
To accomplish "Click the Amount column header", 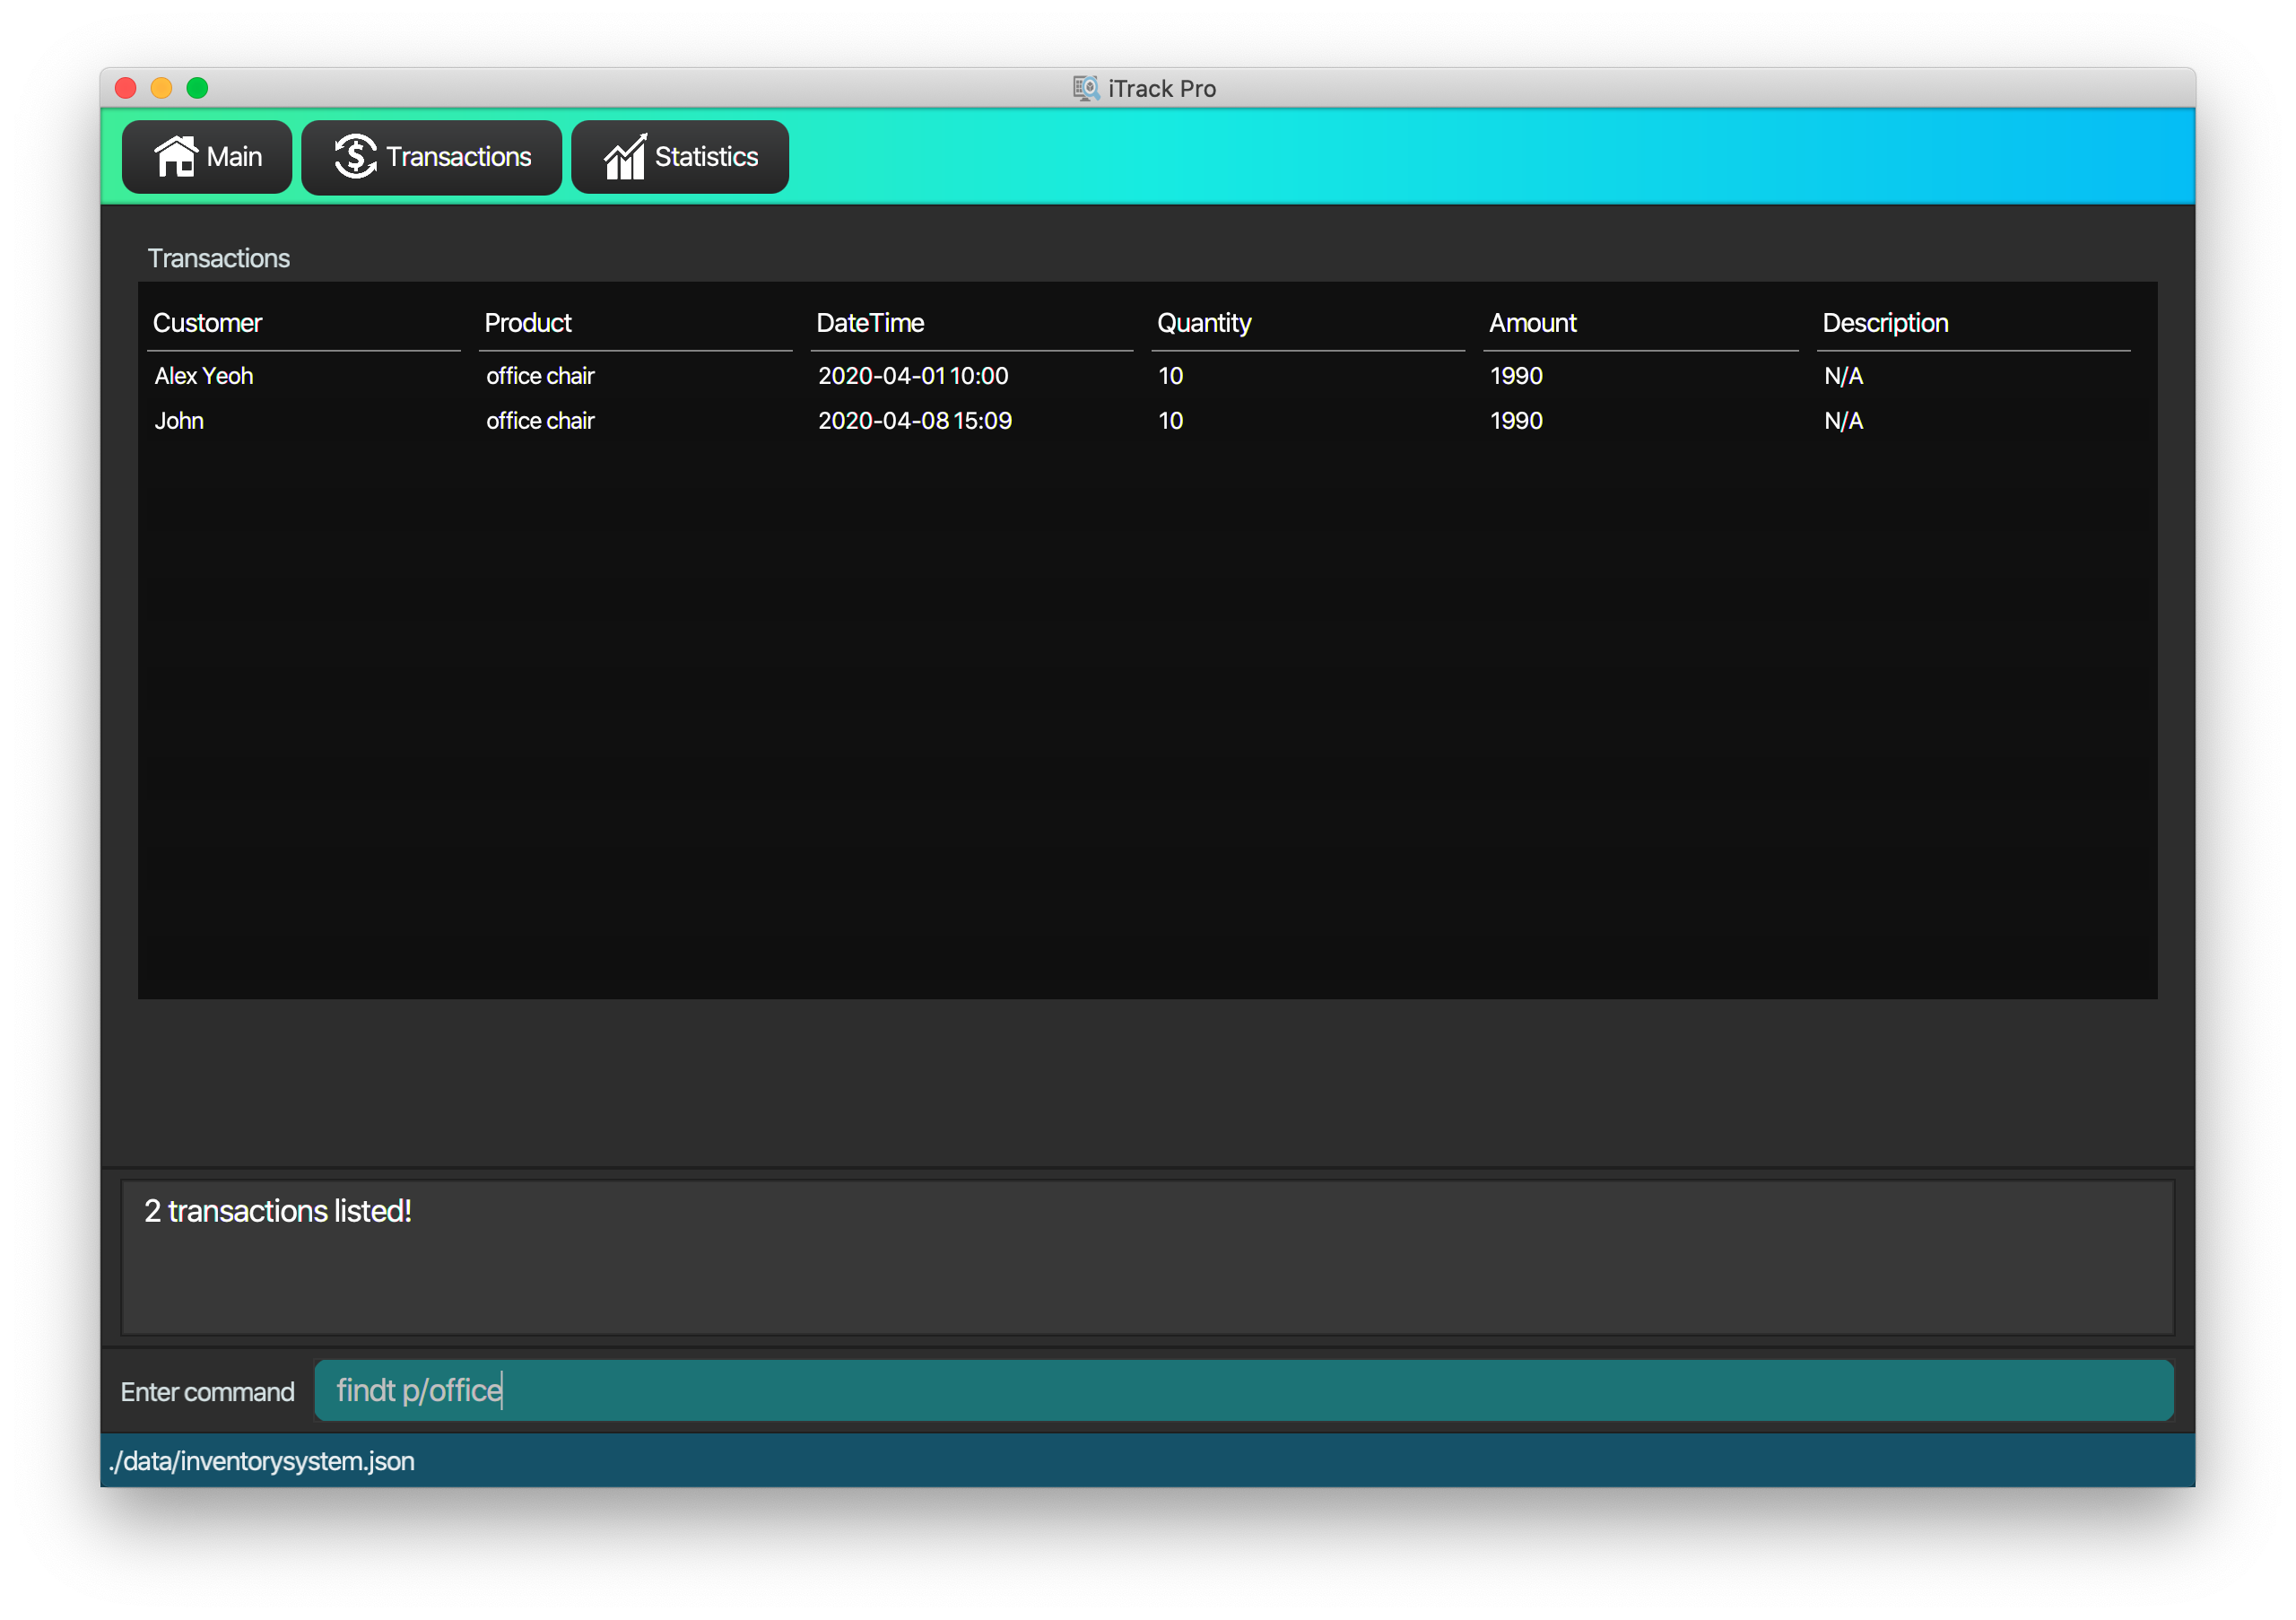I will coord(1530,321).
